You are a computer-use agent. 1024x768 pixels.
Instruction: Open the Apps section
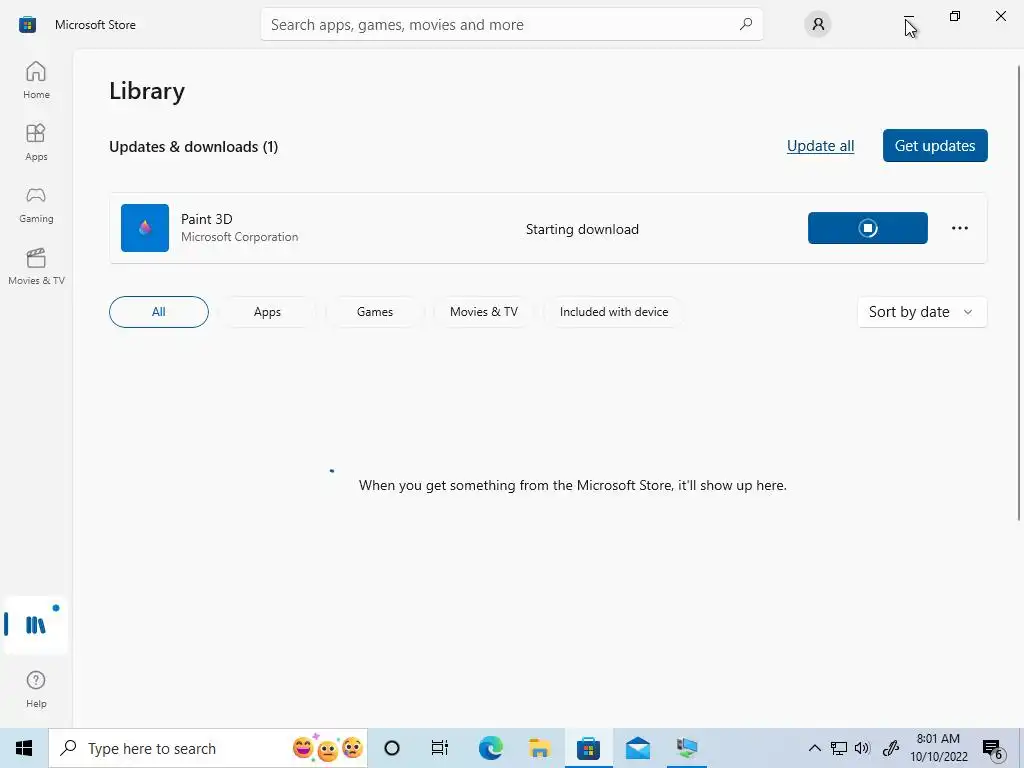tap(36, 142)
